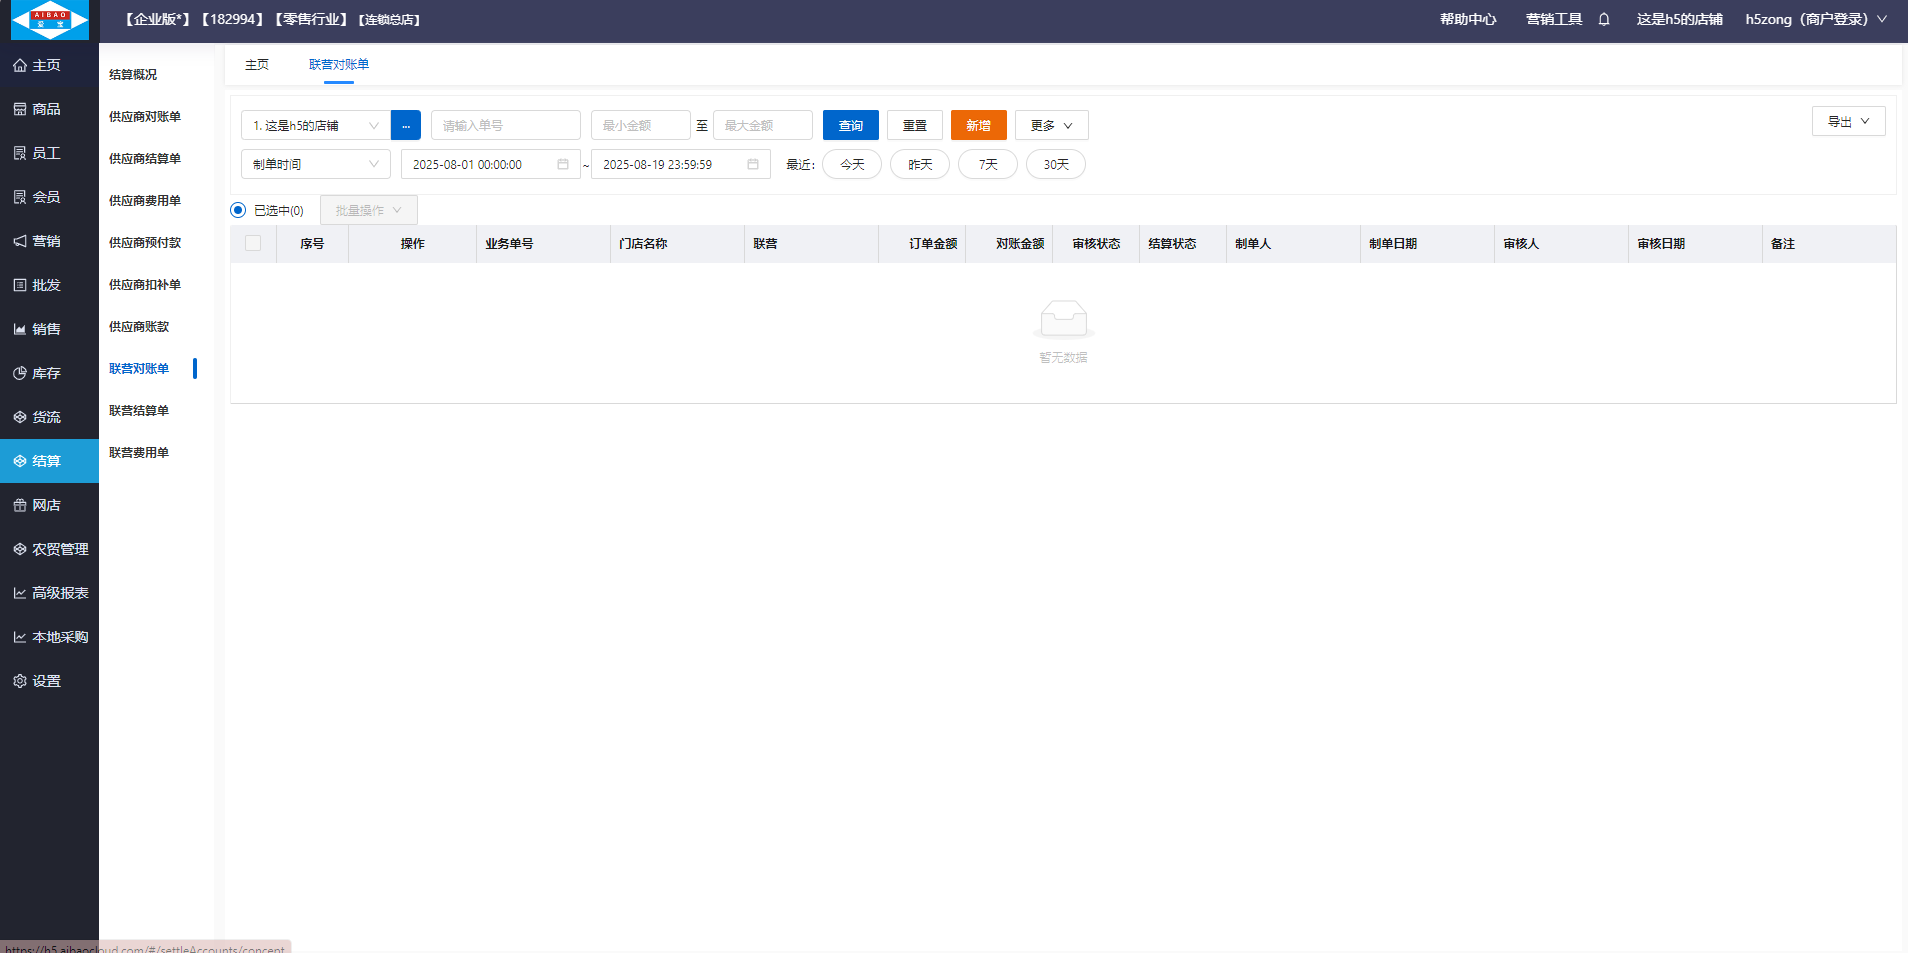Click calendar icon in start date field
This screenshot has width=1908, height=953.
563,164
